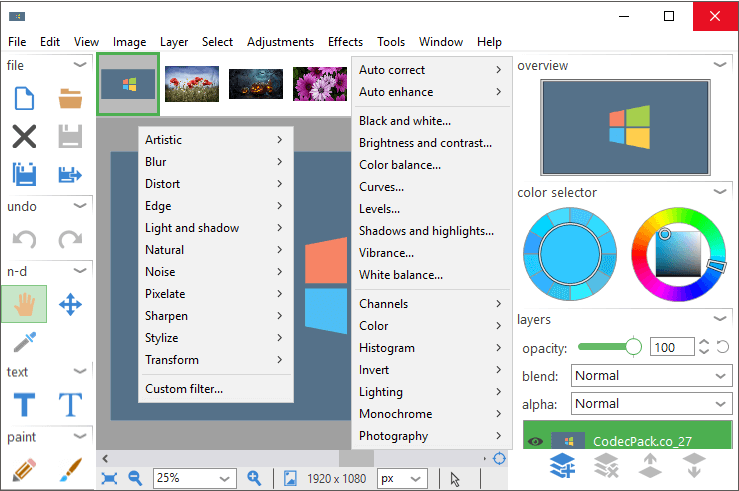Select the paintbrush tool
Image resolution: width=739 pixels, height=491 pixels.
70,470
